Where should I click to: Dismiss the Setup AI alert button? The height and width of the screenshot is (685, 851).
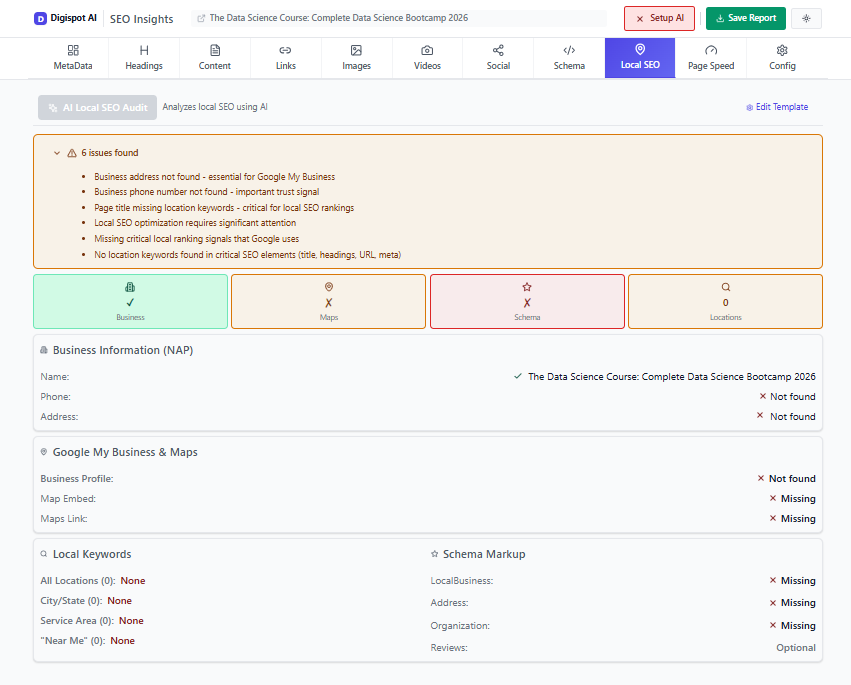point(659,18)
